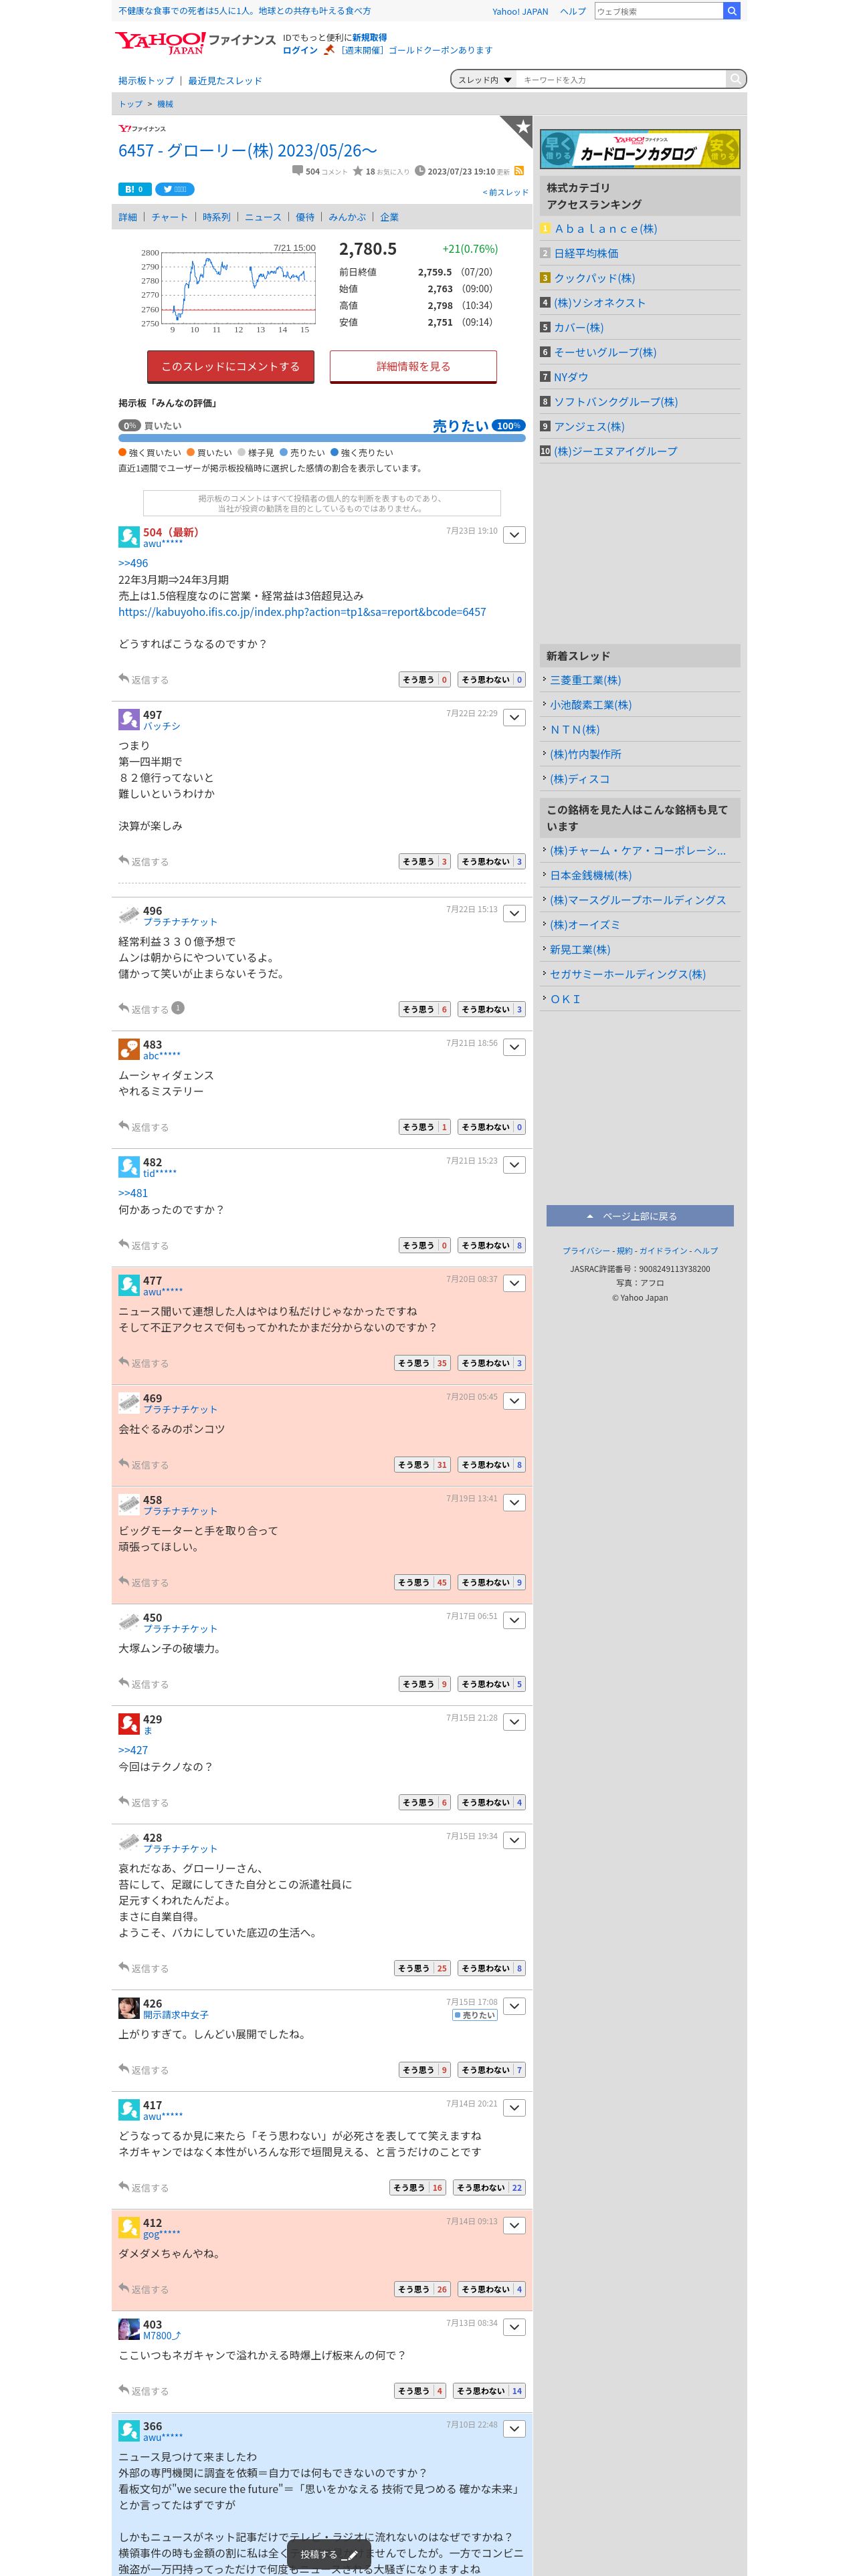Open the スレッド内 search scope dropdown

tap(485, 80)
